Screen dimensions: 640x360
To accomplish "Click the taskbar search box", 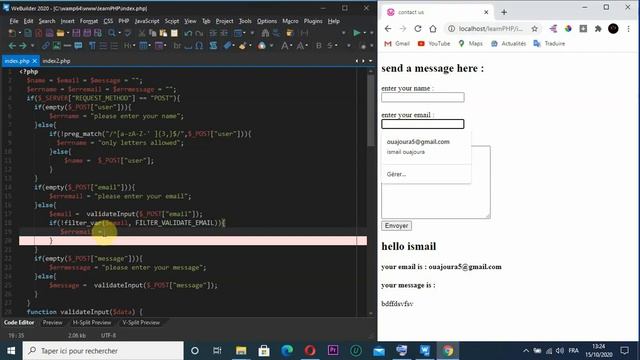I will pos(103,351).
